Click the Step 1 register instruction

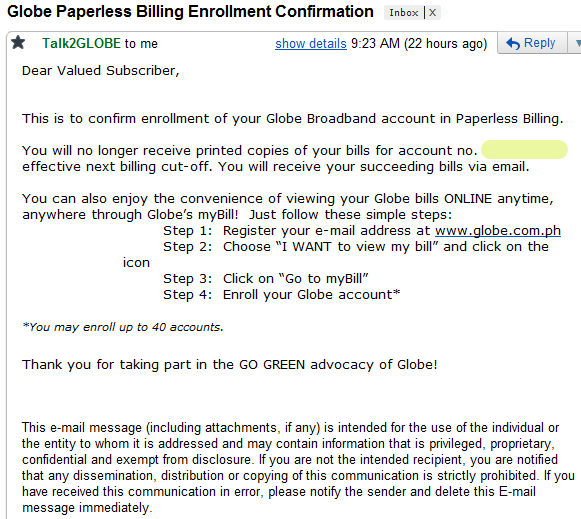[x=362, y=231]
